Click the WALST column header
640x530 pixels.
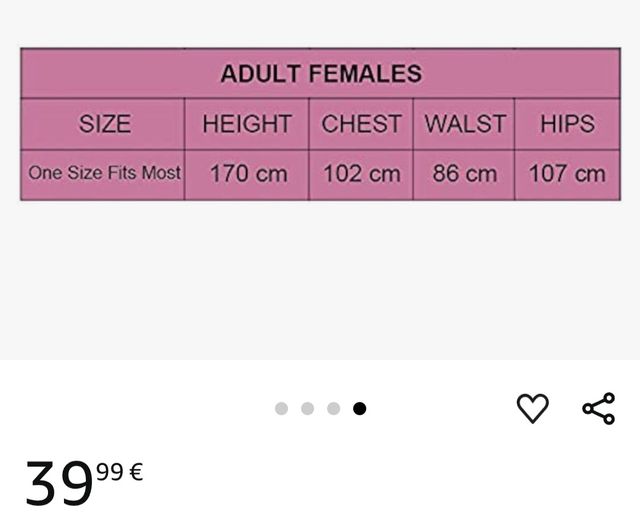tap(464, 124)
